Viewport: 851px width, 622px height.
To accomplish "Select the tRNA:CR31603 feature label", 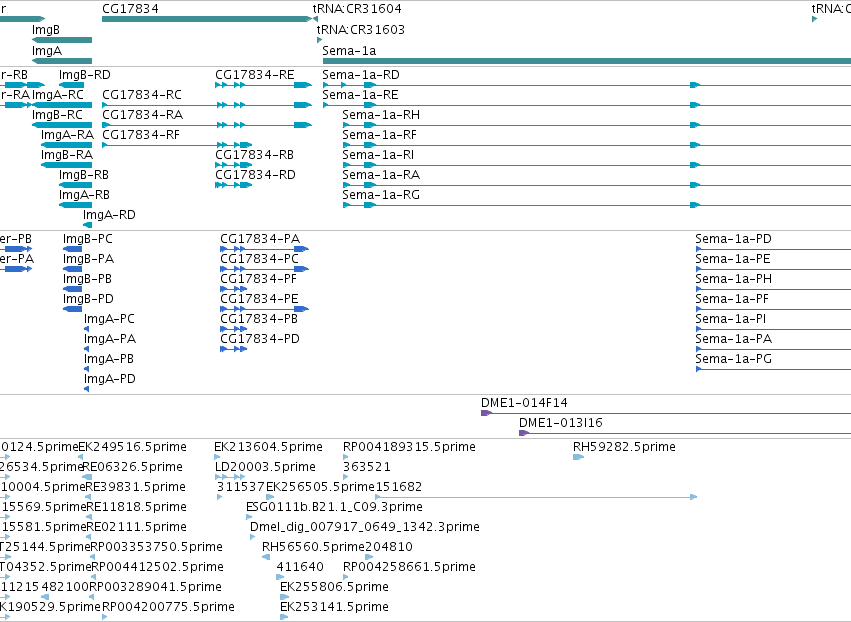I will pyautogui.click(x=360, y=29).
